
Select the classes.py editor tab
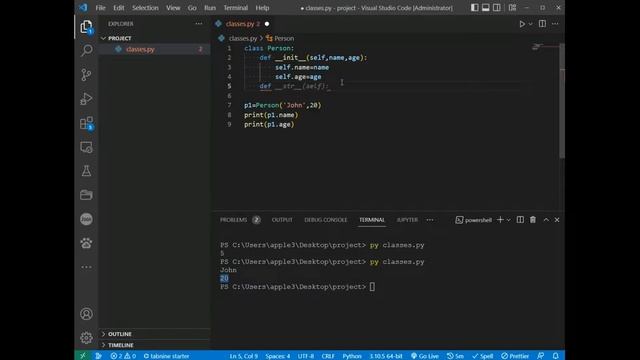click(242, 24)
